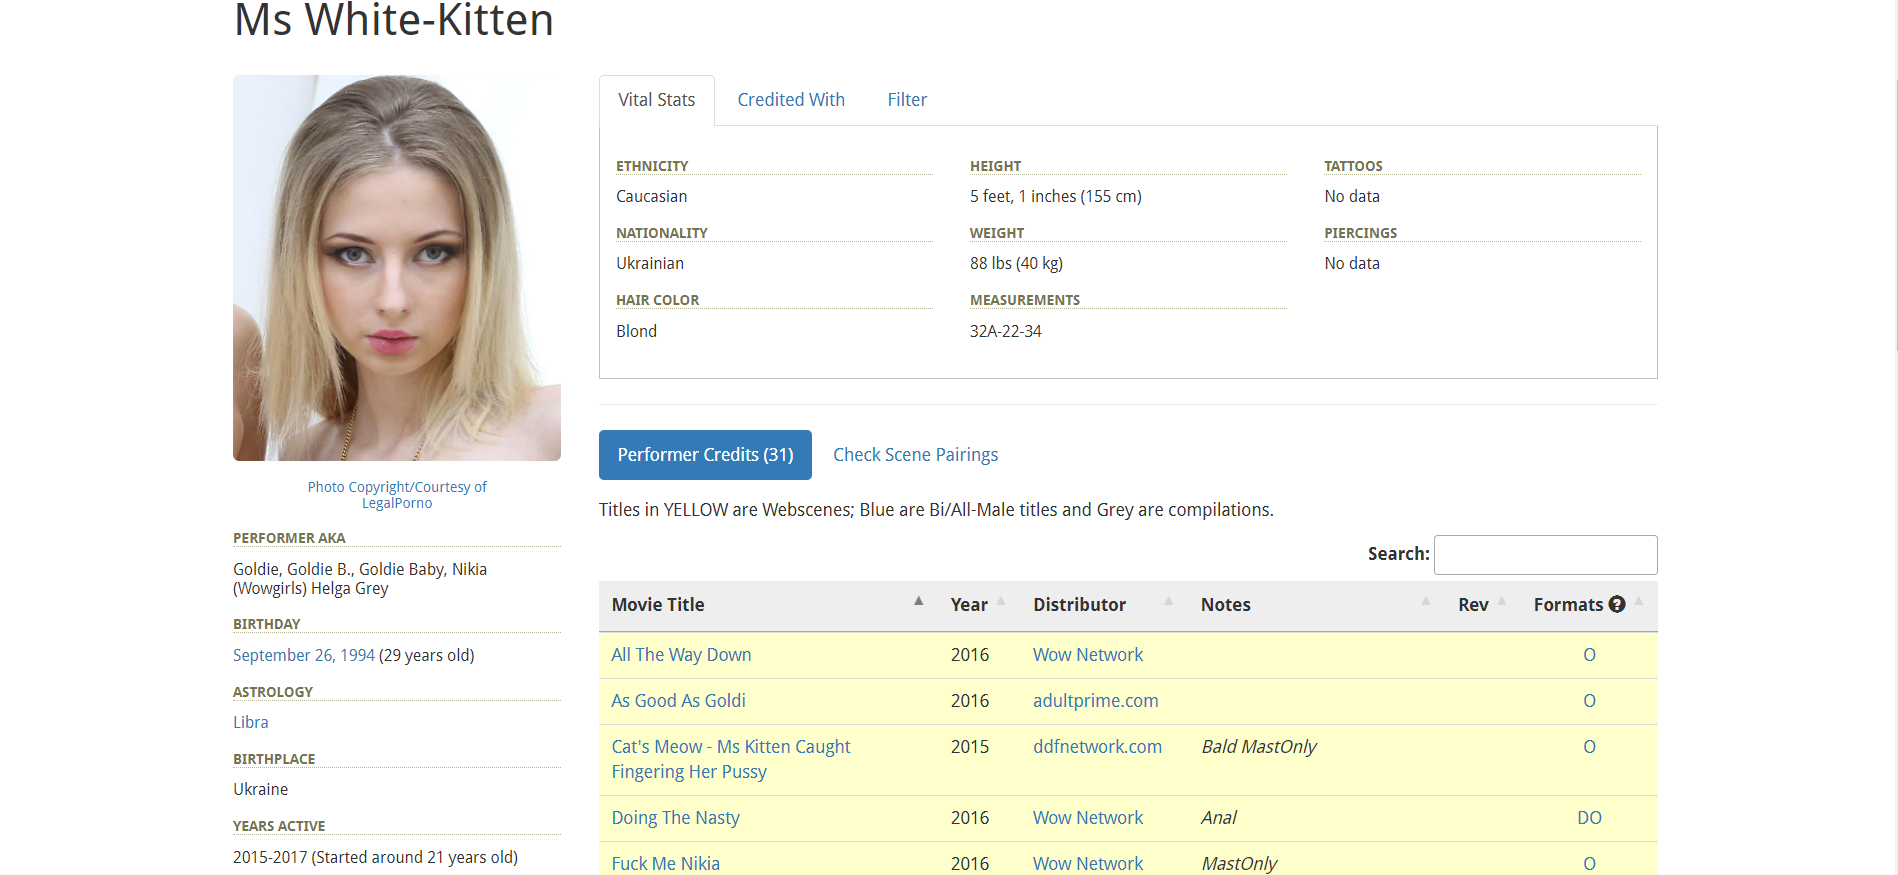Open Wow Network for Doing The Nasty
The height and width of the screenshot is (875, 1898).
coord(1088,818)
